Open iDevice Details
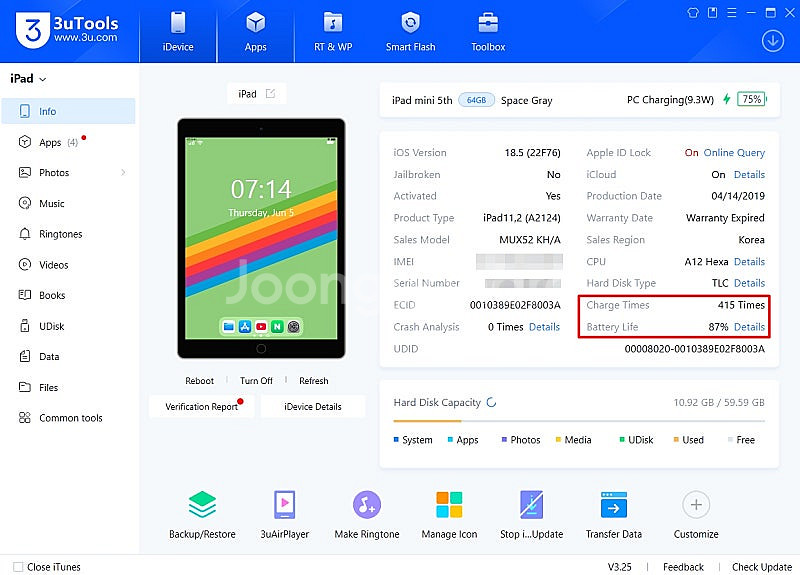The width and height of the screenshot is (800, 575). pyautogui.click(x=313, y=407)
